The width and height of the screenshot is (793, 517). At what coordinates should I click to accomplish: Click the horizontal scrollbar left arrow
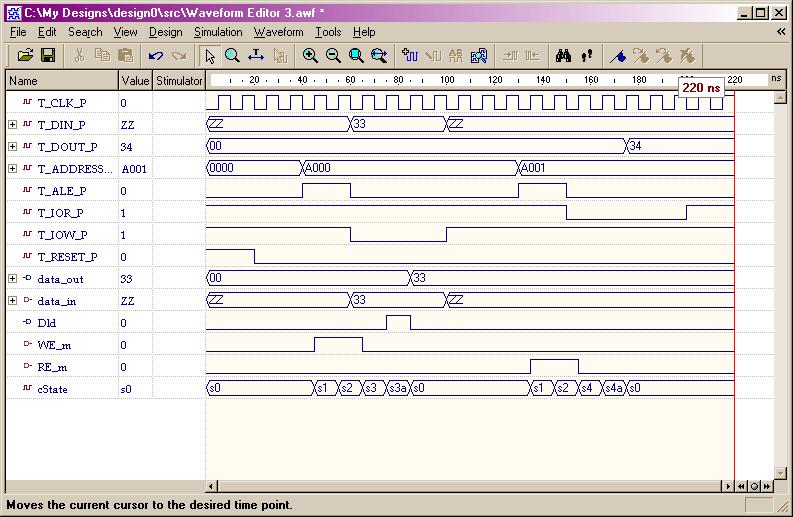pyautogui.click(x=211, y=486)
